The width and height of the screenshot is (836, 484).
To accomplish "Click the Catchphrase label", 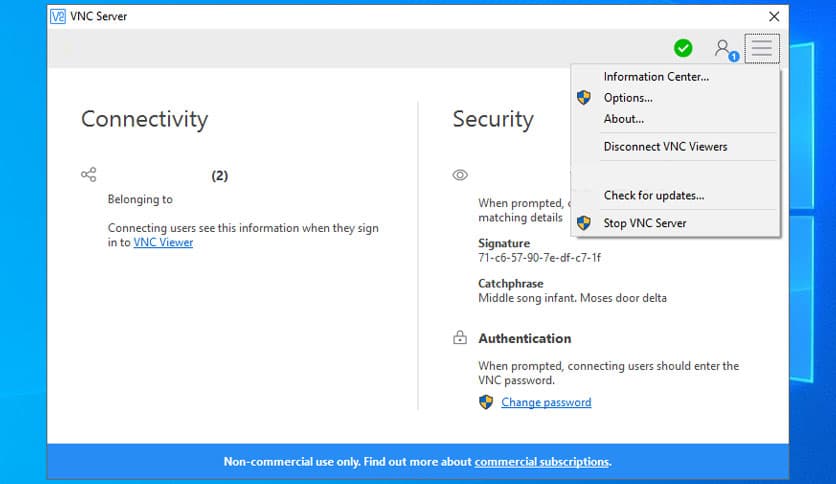I will [x=511, y=284].
